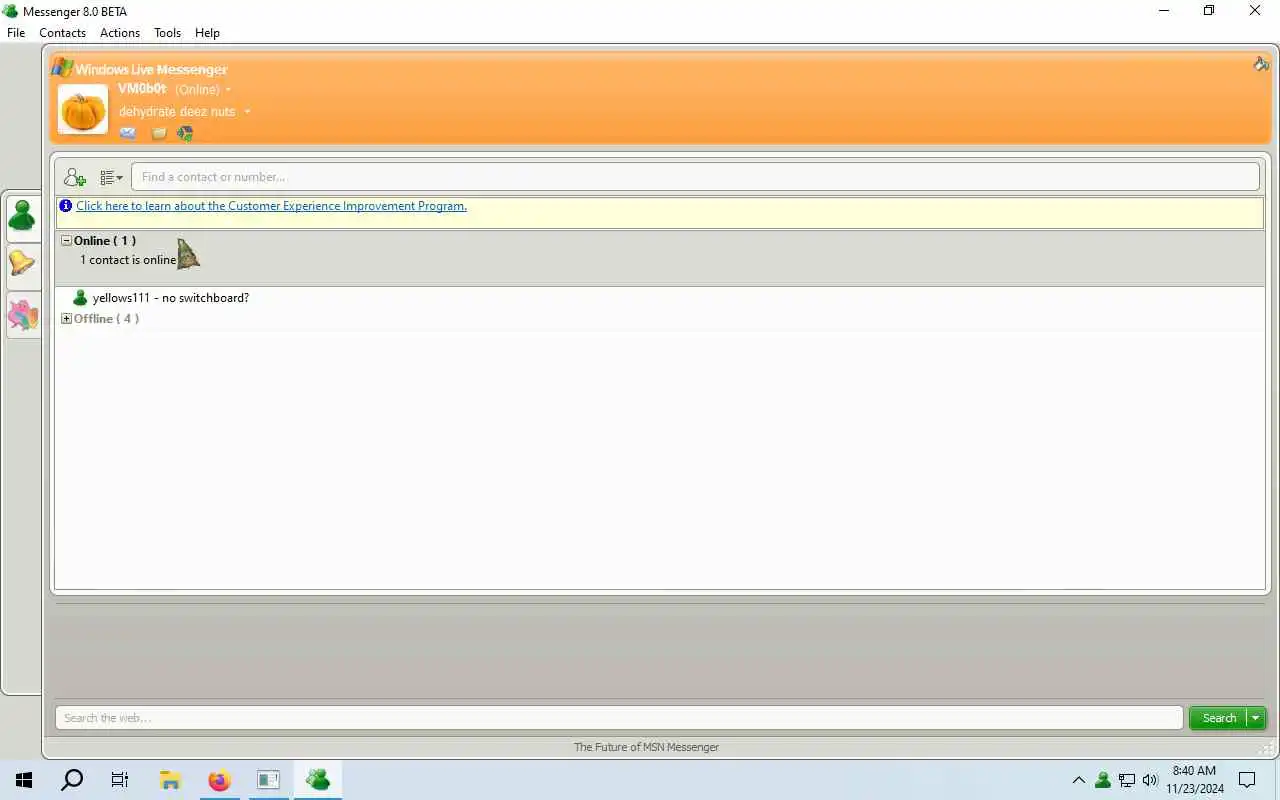The image size is (1280, 800).
Task: Click the Windows Live Messenger butterfly logo
Action: 62,68
